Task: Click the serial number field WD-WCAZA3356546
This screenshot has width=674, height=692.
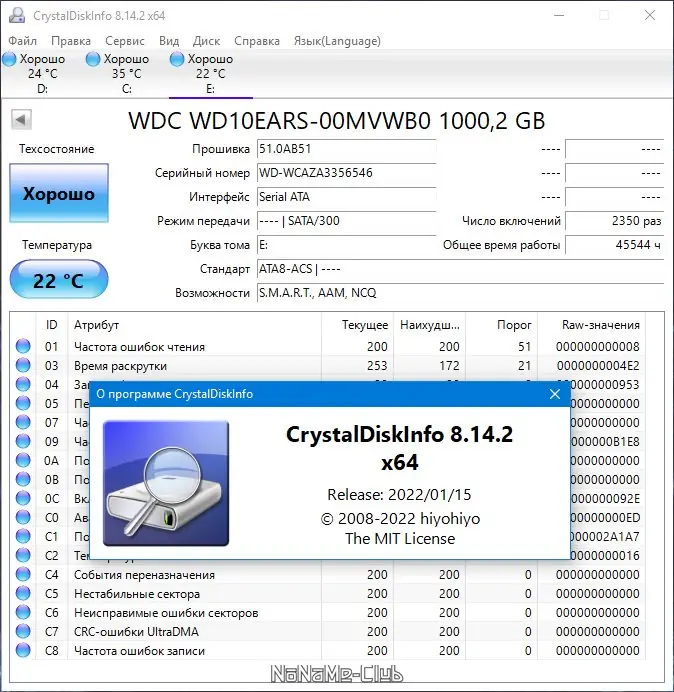Action: point(346,173)
